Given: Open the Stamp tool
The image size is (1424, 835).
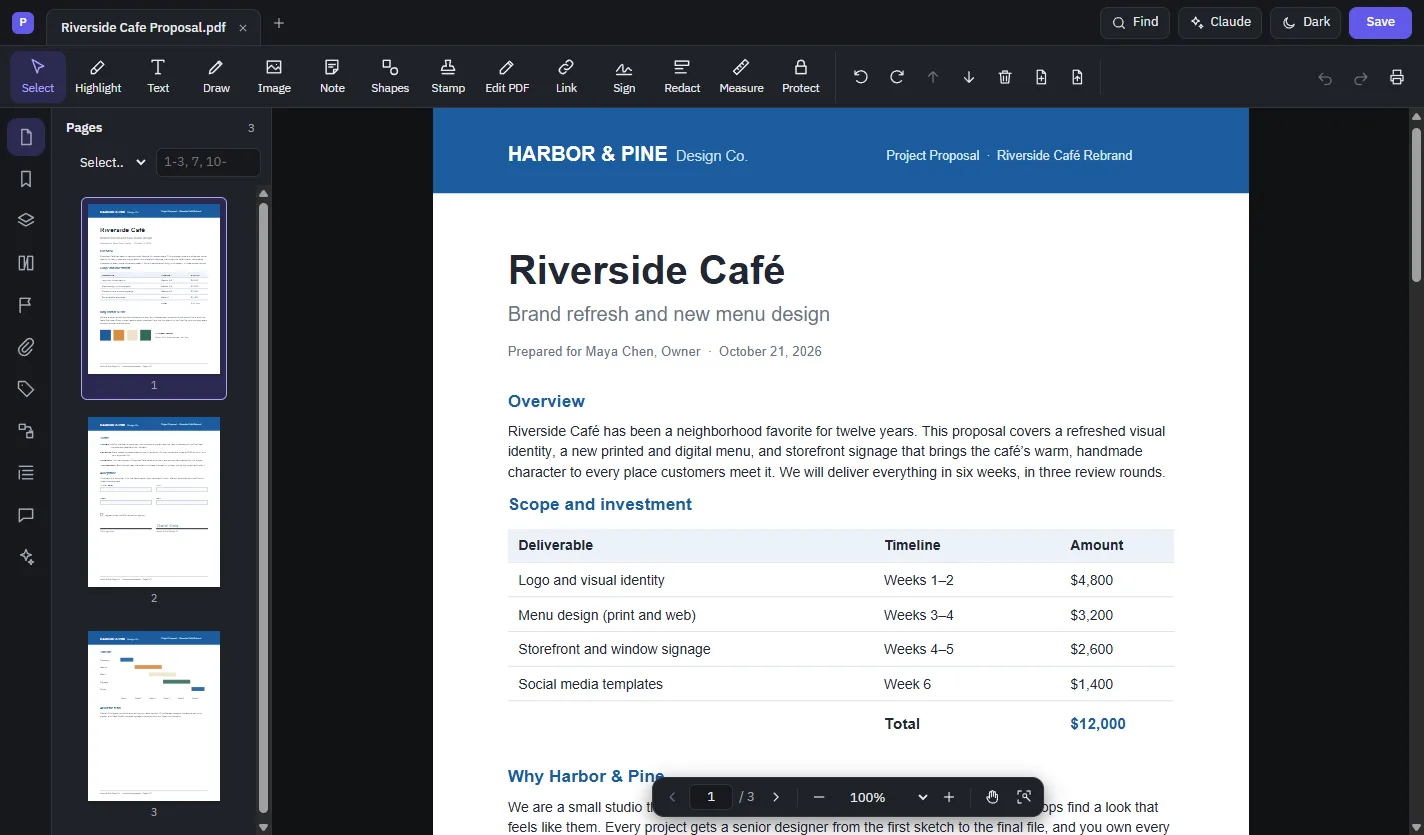Looking at the screenshot, I should point(448,77).
